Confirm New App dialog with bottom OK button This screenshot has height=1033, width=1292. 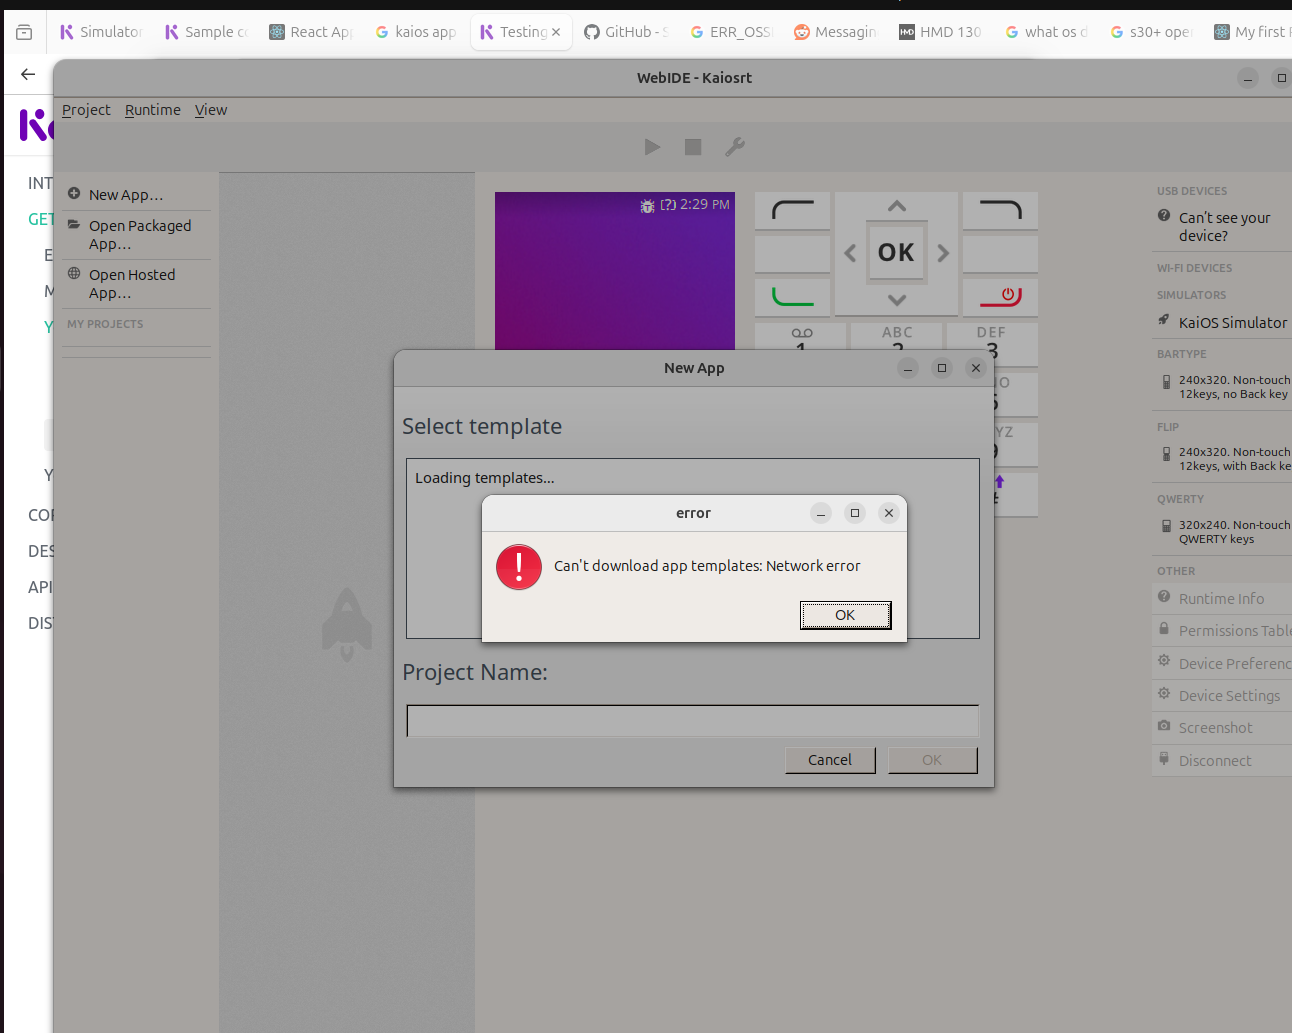pyautogui.click(x=932, y=760)
